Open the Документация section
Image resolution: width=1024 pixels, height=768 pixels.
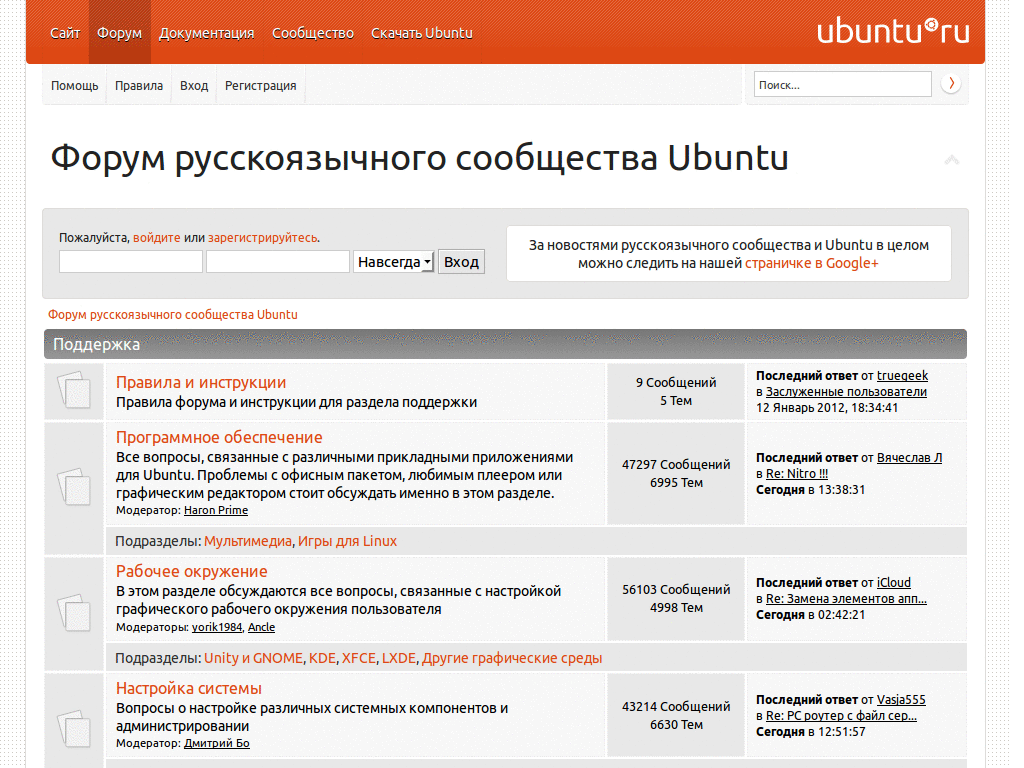[x=206, y=32]
